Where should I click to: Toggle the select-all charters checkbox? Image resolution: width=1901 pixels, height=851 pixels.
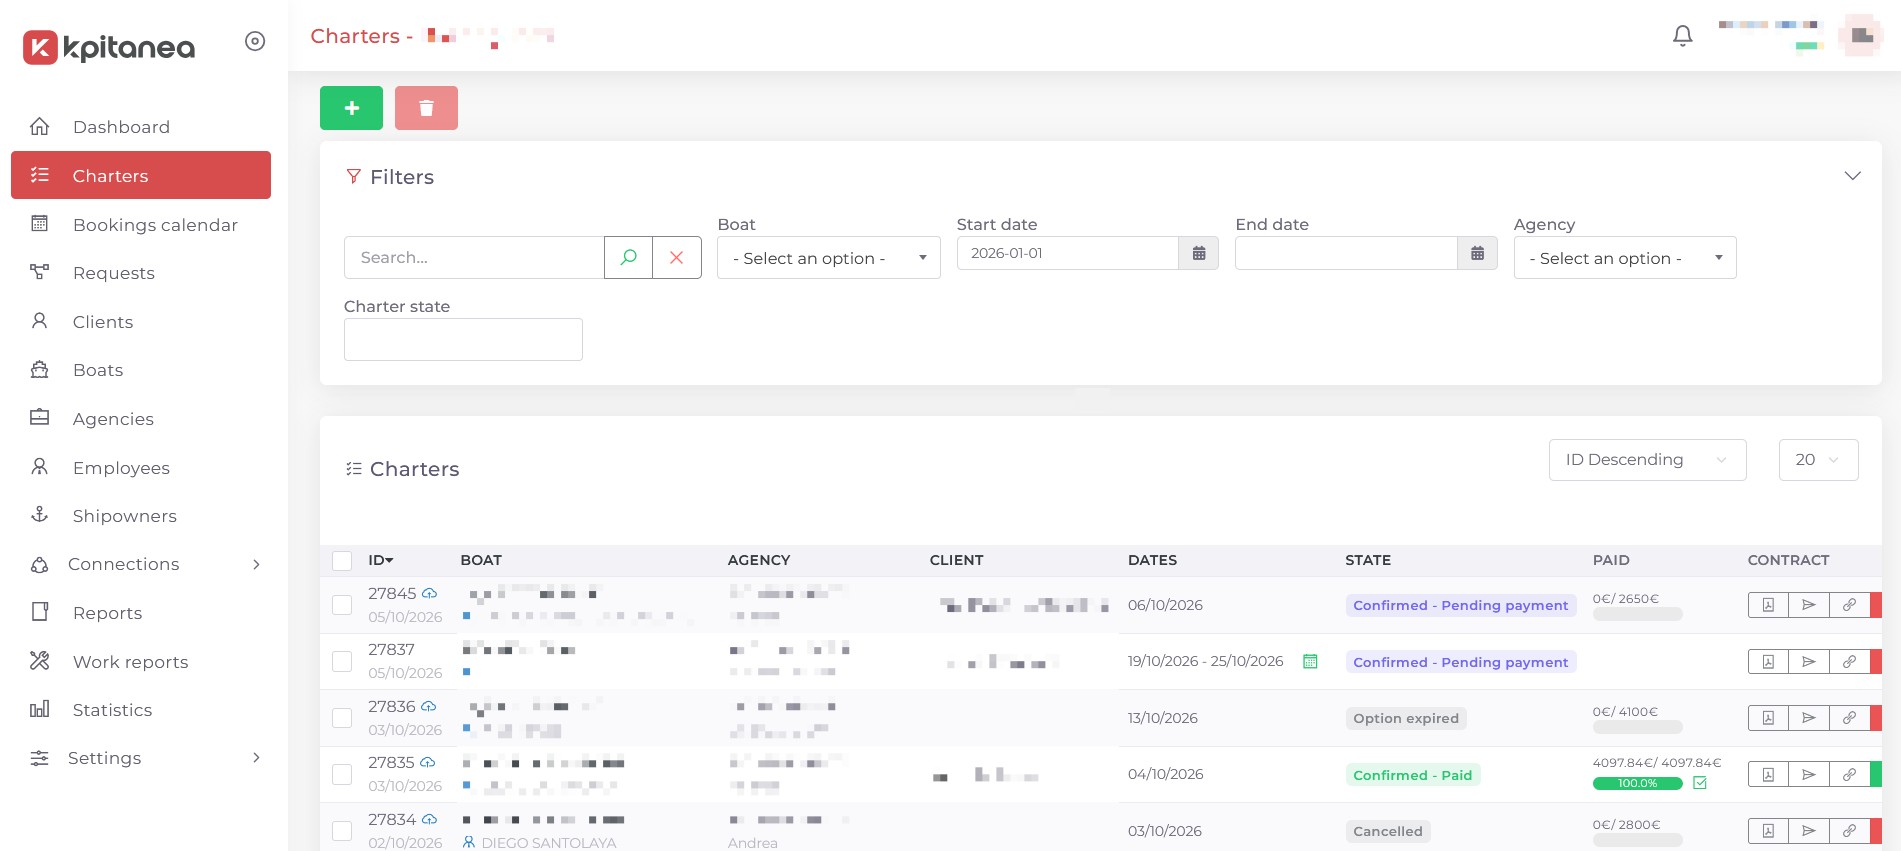pyautogui.click(x=342, y=560)
